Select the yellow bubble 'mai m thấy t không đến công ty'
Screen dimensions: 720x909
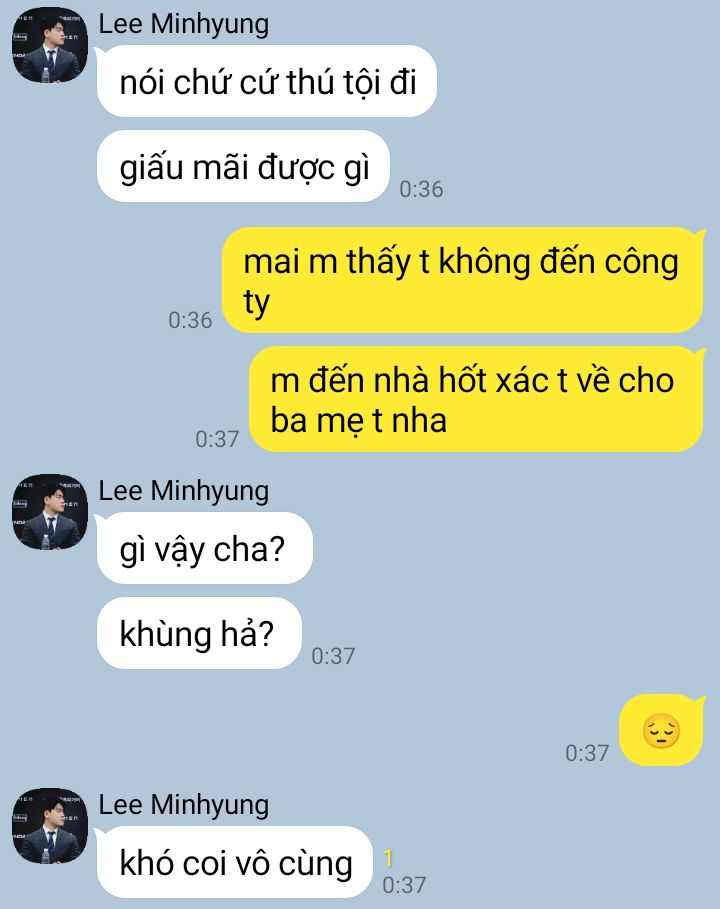tap(463, 280)
